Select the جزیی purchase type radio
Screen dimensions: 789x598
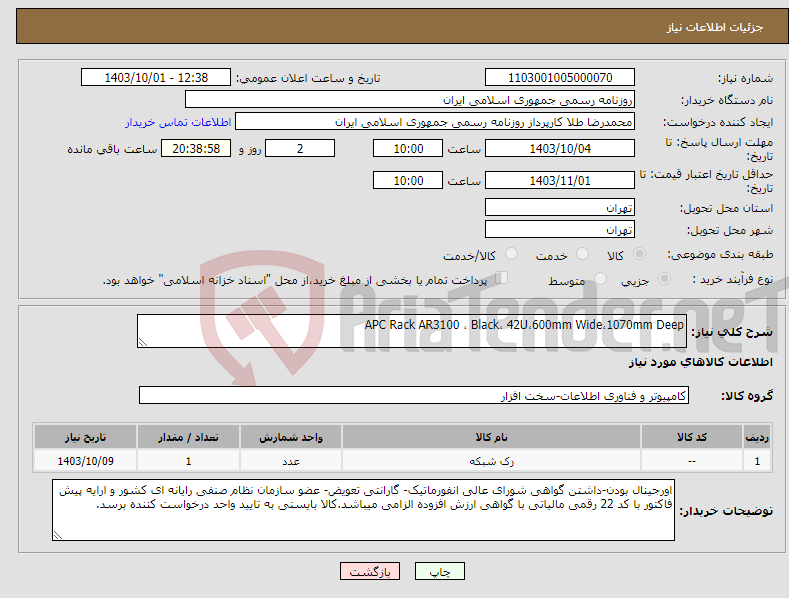tap(664, 278)
